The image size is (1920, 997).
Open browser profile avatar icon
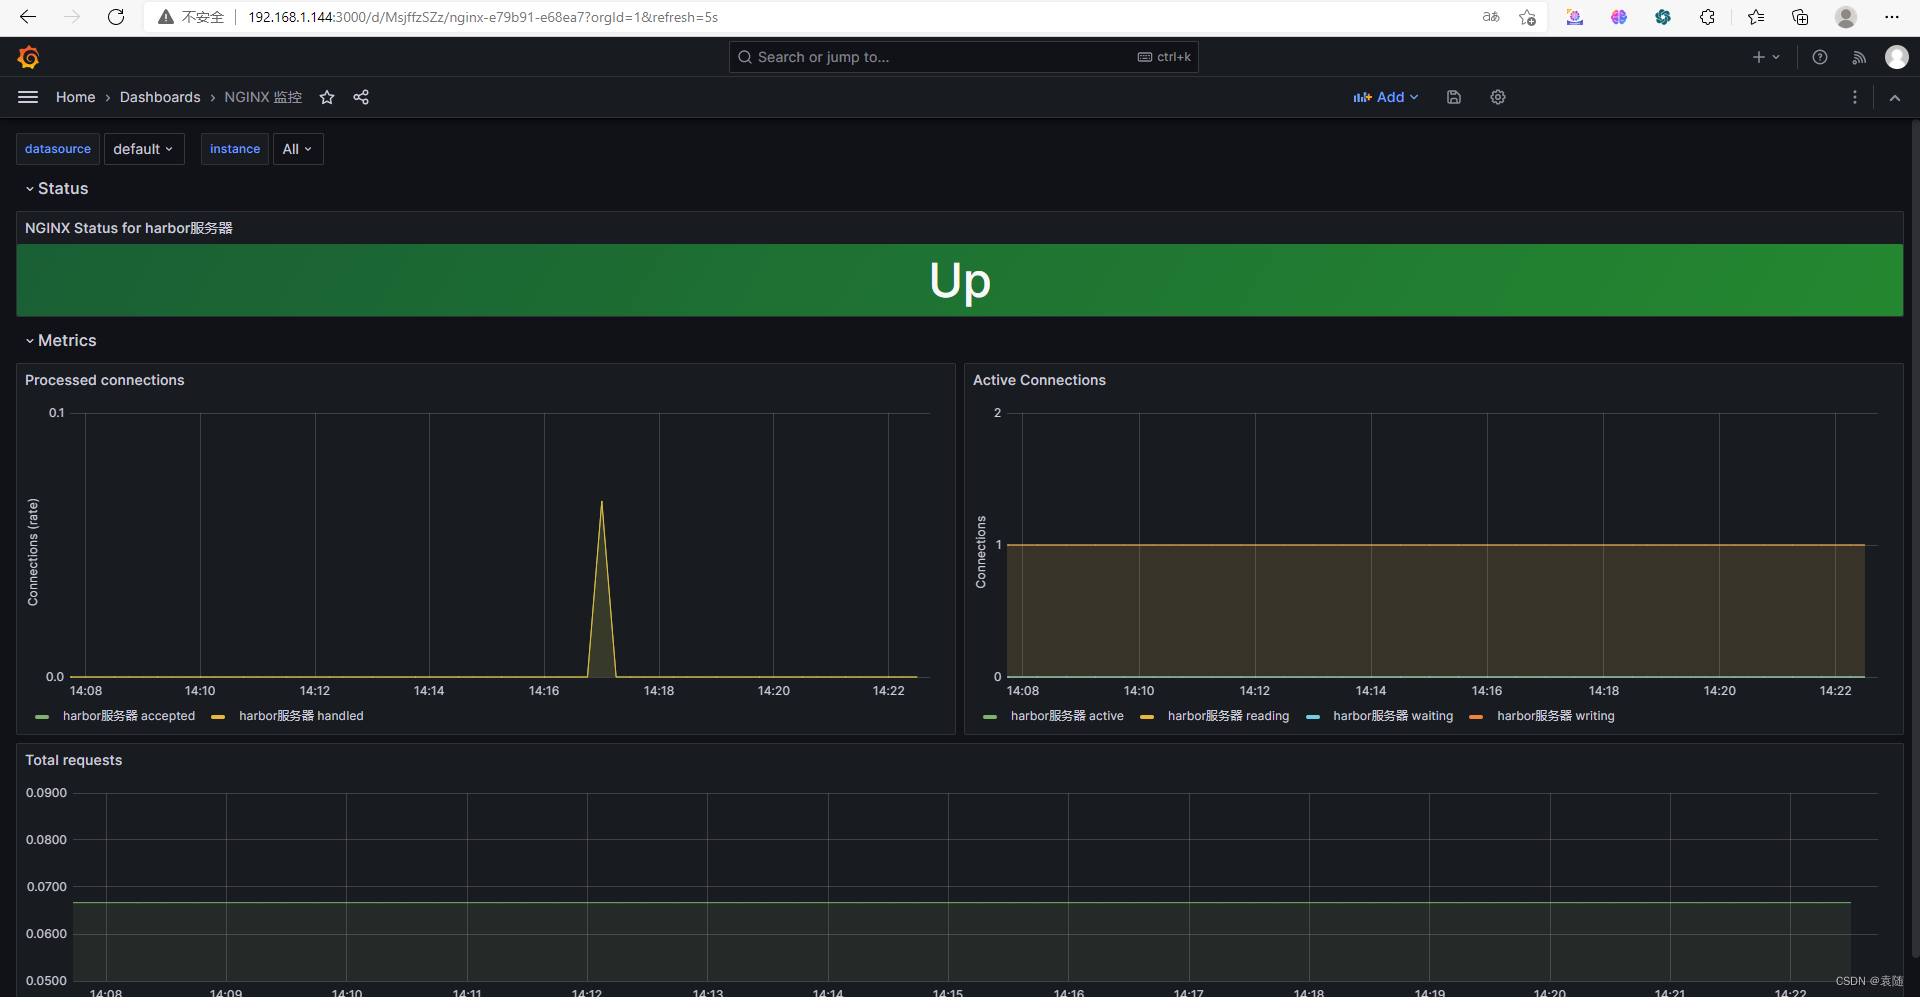(1846, 17)
